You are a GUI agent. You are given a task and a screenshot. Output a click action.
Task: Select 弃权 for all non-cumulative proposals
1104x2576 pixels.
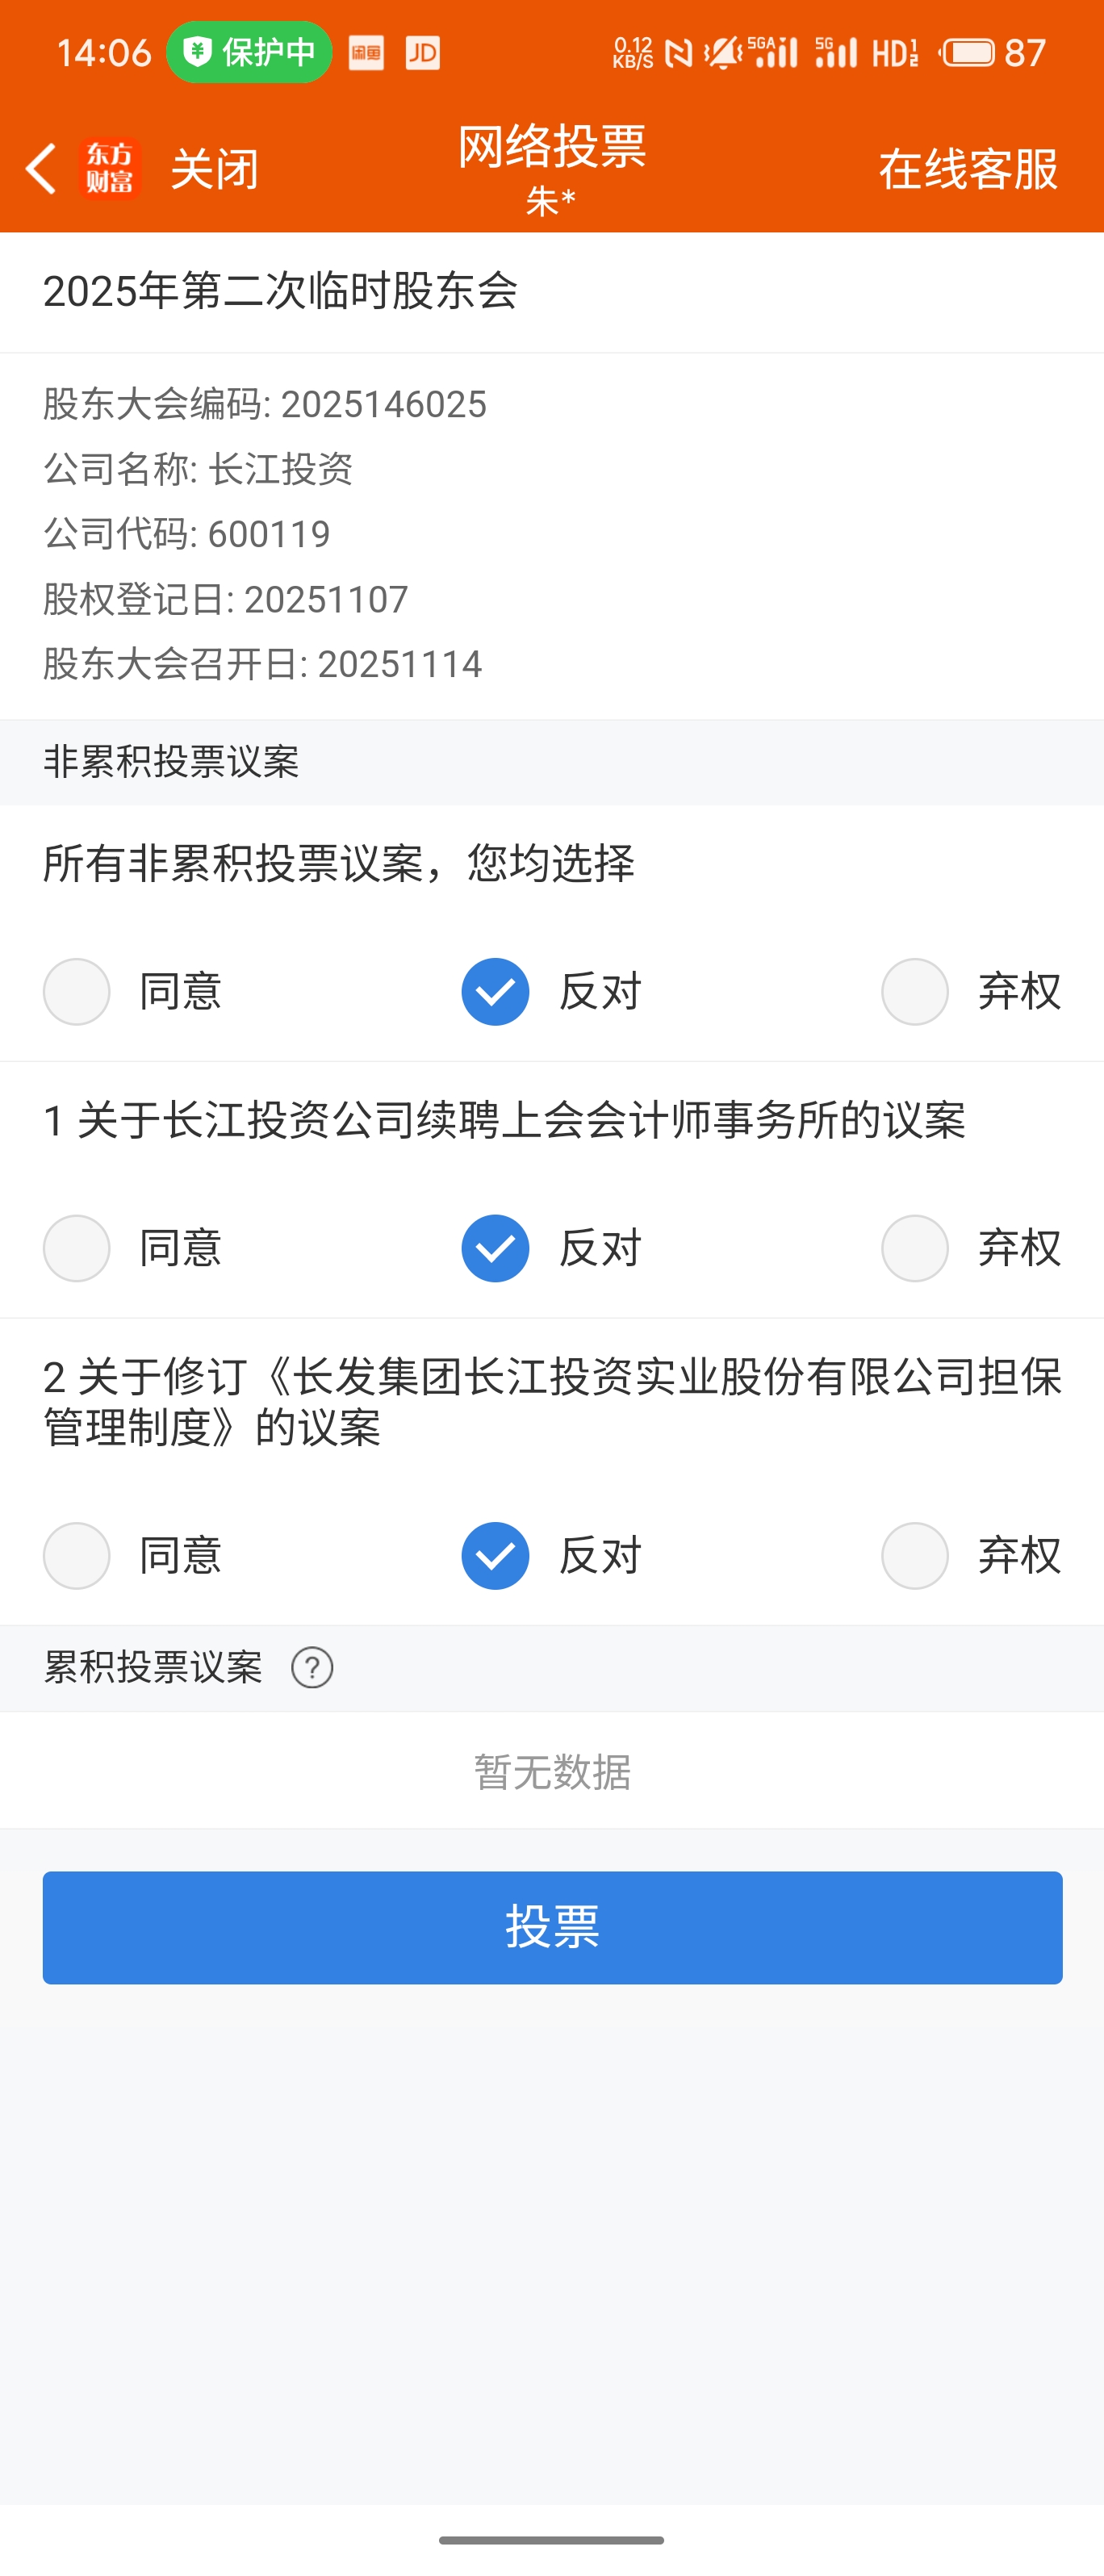pos(915,991)
